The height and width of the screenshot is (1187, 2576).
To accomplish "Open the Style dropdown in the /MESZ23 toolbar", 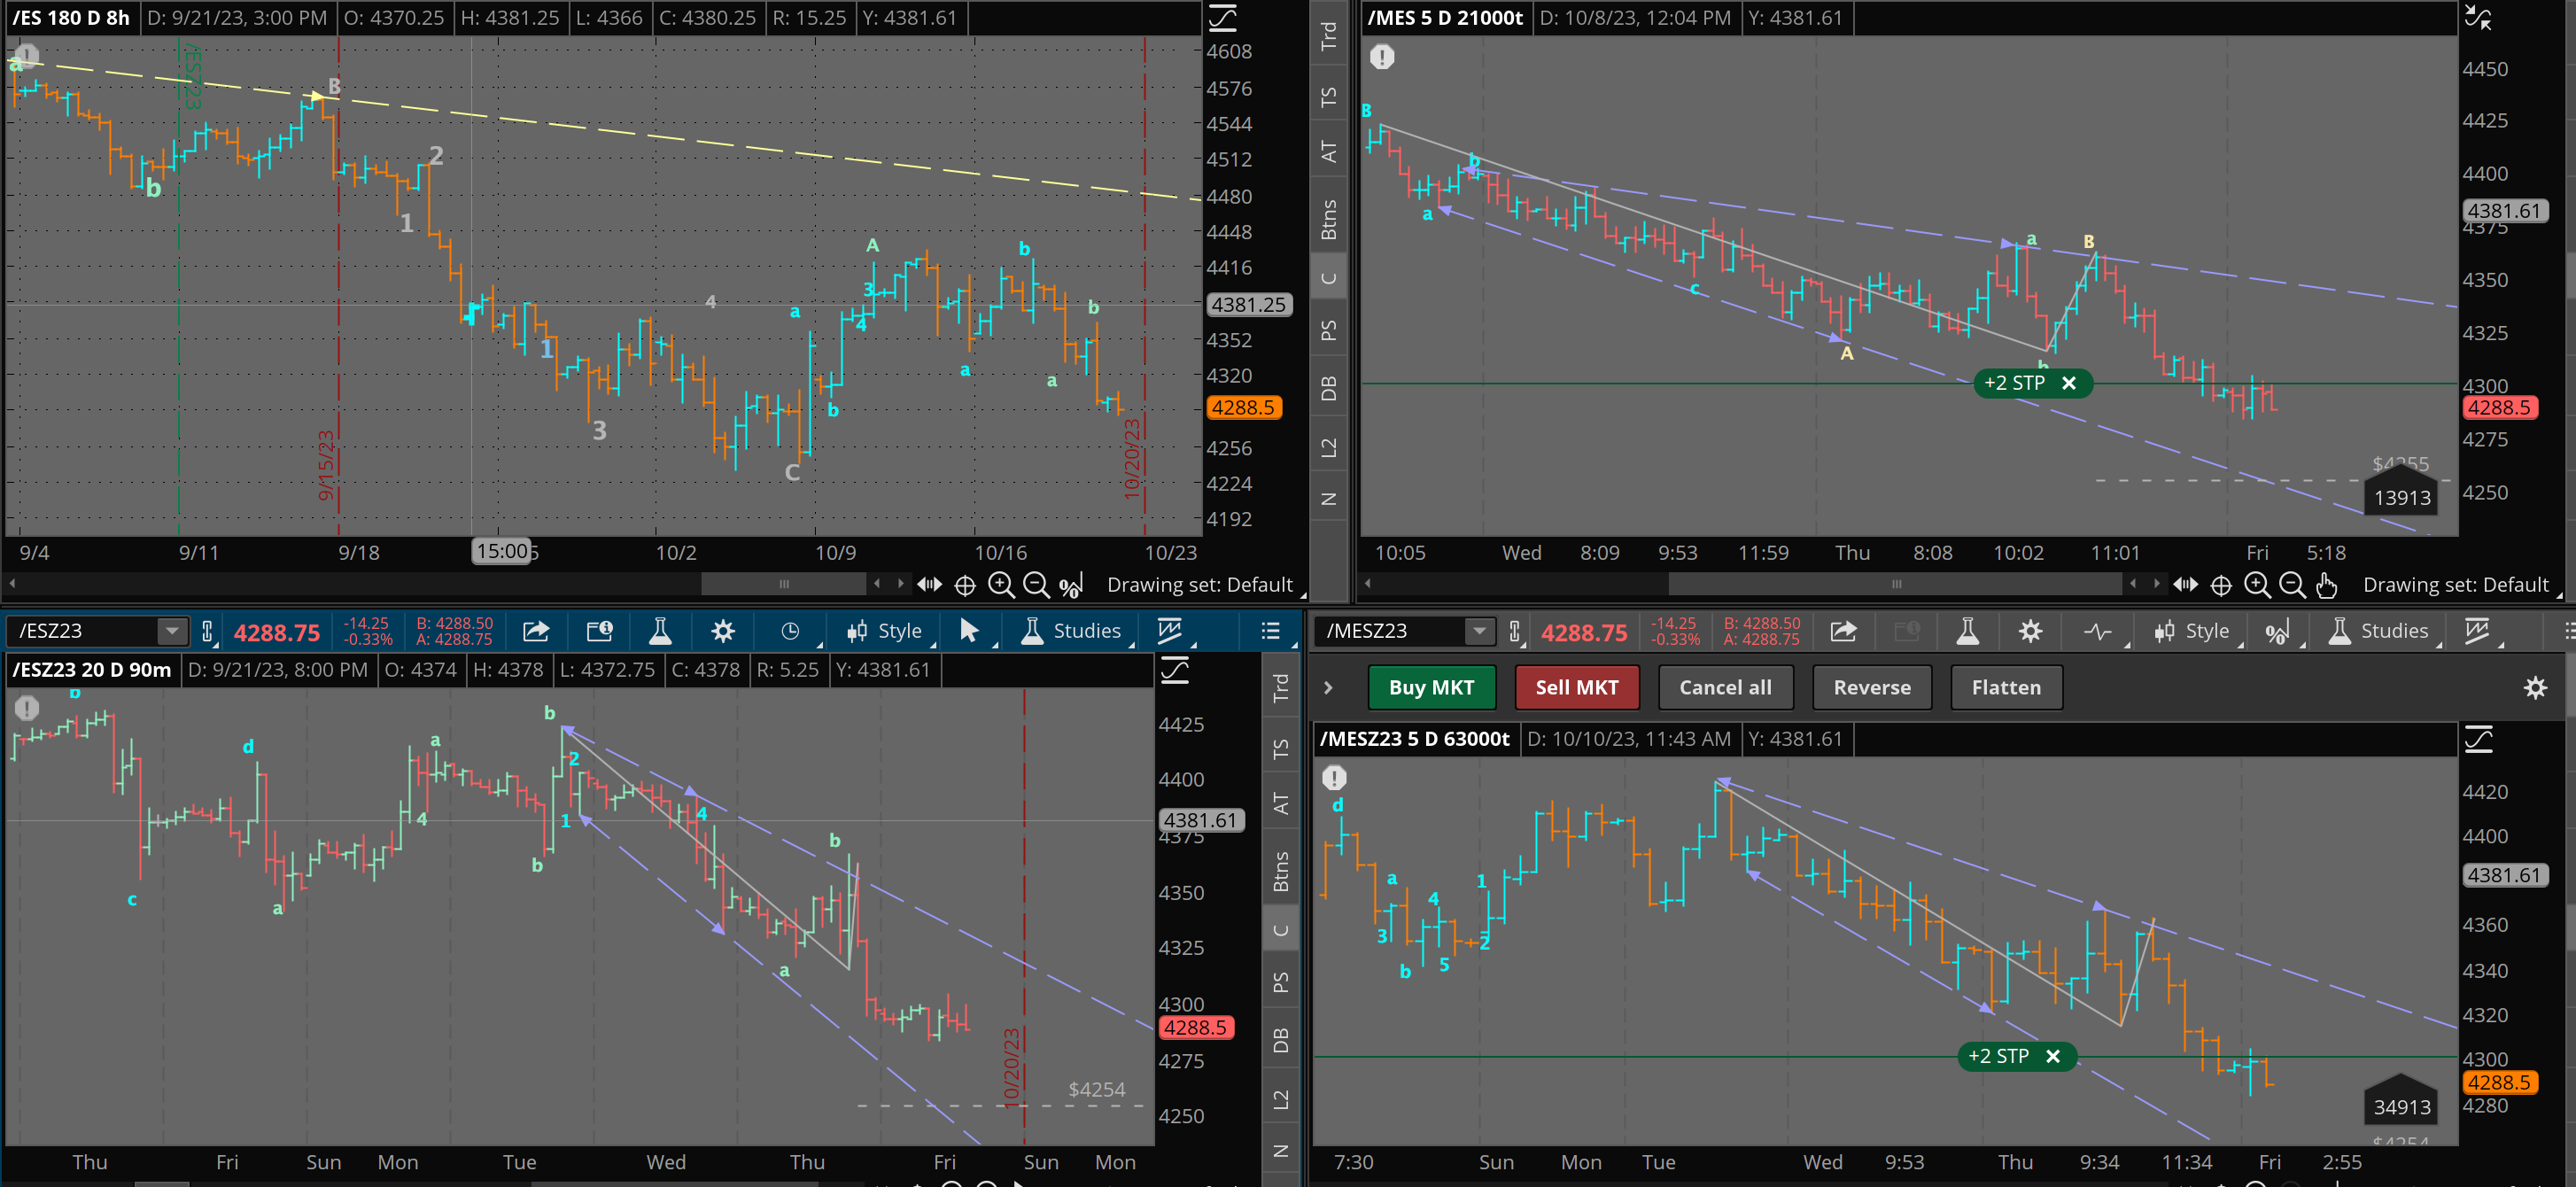I will tap(2192, 631).
